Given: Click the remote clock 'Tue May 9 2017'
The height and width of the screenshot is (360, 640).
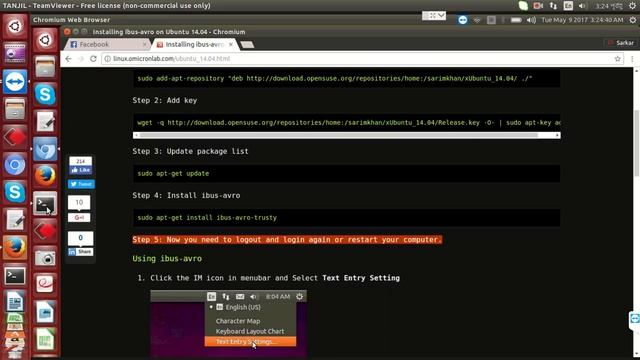Looking at the screenshot, I should [582, 20].
